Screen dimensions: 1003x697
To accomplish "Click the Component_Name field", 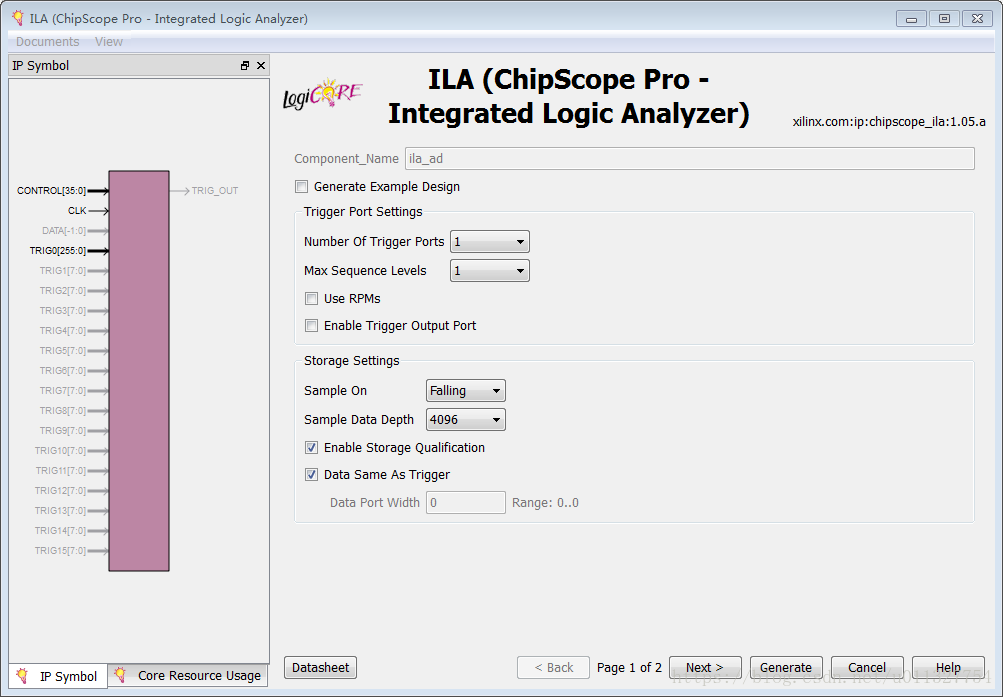I will 690,159.
